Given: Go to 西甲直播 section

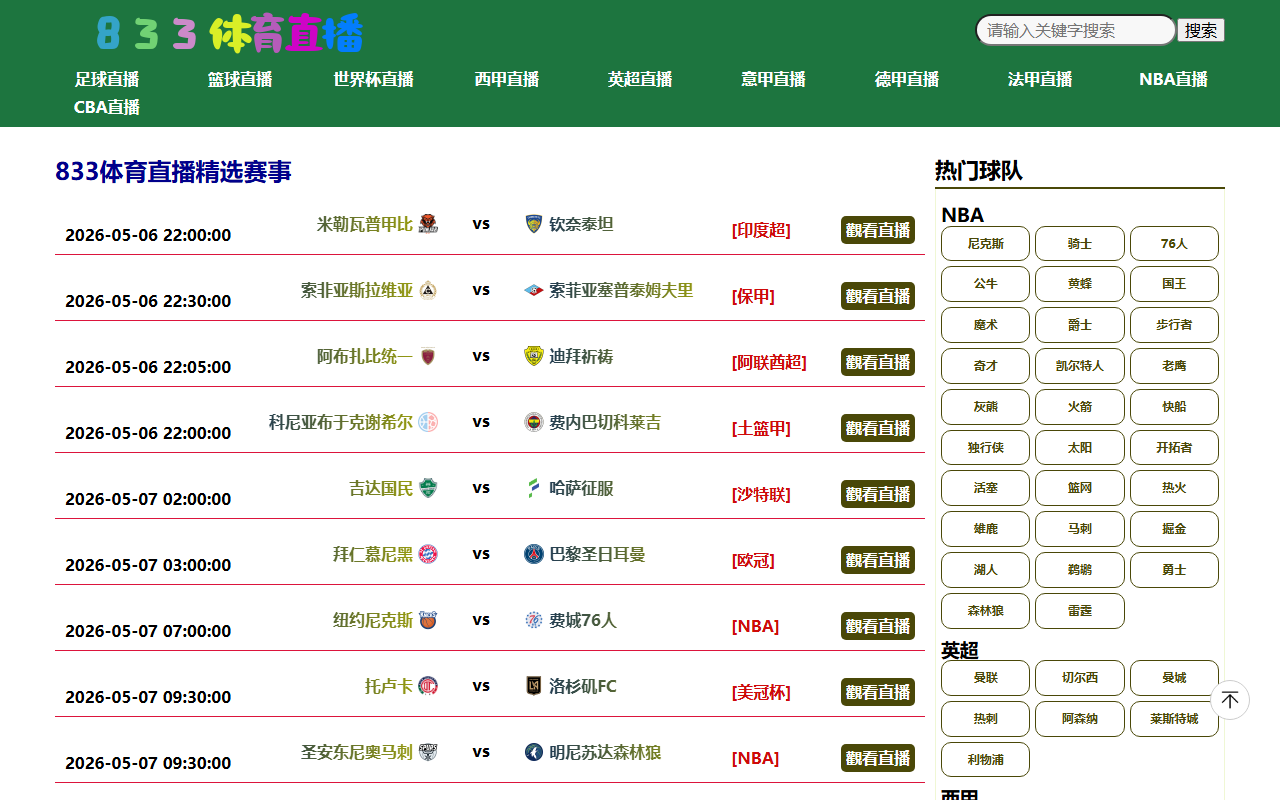Looking at the screenshot, I should 507,79.
